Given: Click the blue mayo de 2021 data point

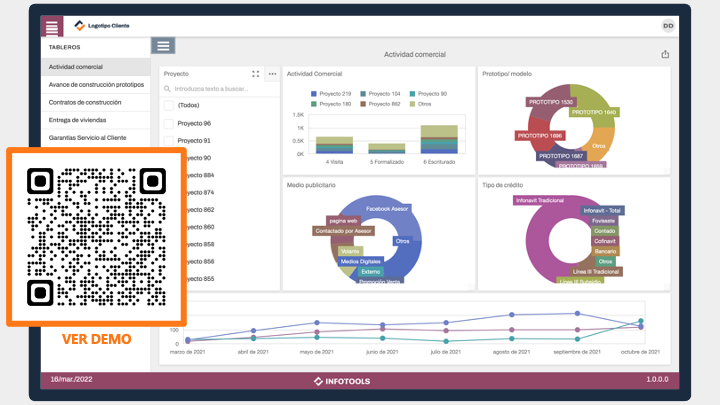Looking at the screenshot, I should (x=317, y=323).
